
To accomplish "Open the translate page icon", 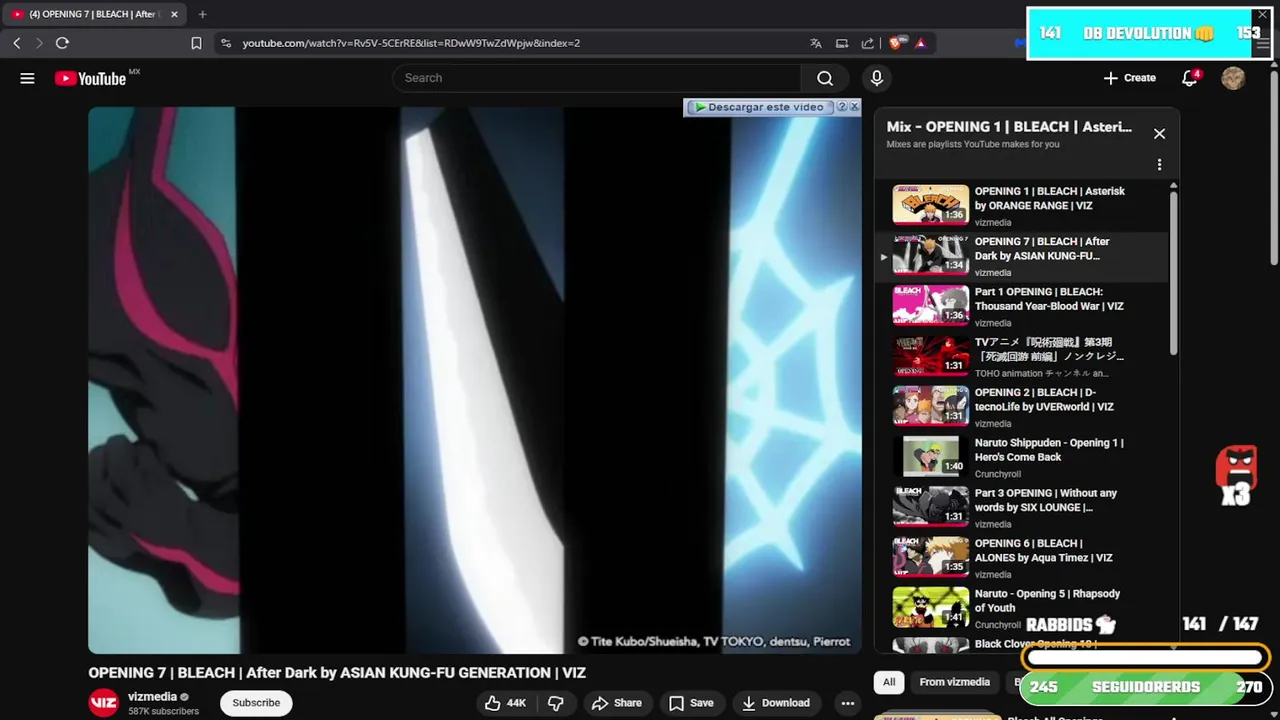I will [816, 43].
